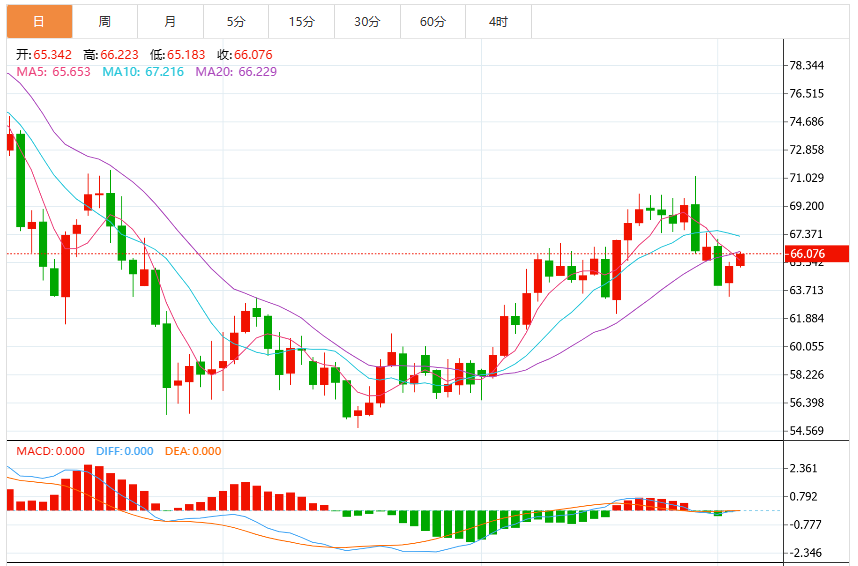The height and width of the screenshot is (566, 858).
Task: Click the MACD value label
Action: pos(50,451)
